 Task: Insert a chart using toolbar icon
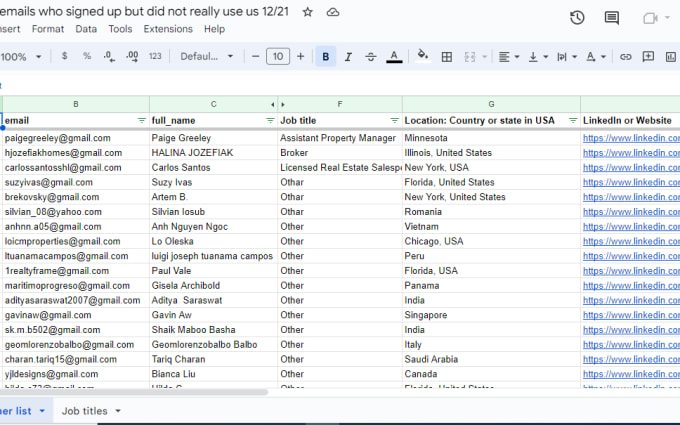670,57
